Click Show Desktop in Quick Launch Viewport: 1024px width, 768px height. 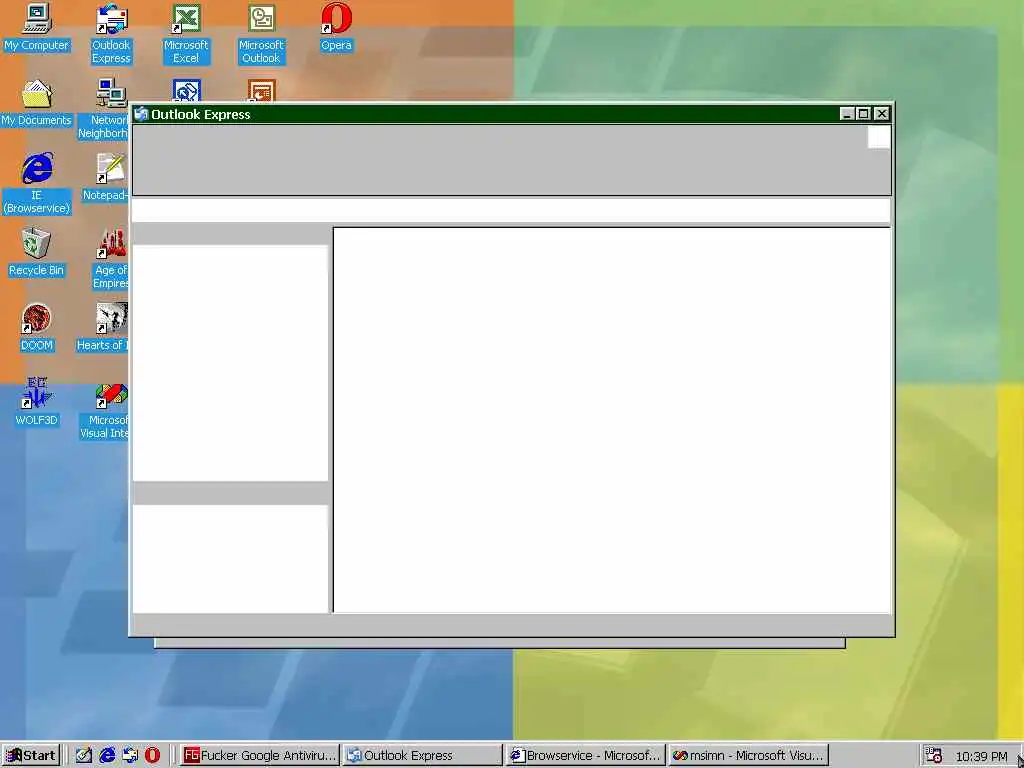83,756
